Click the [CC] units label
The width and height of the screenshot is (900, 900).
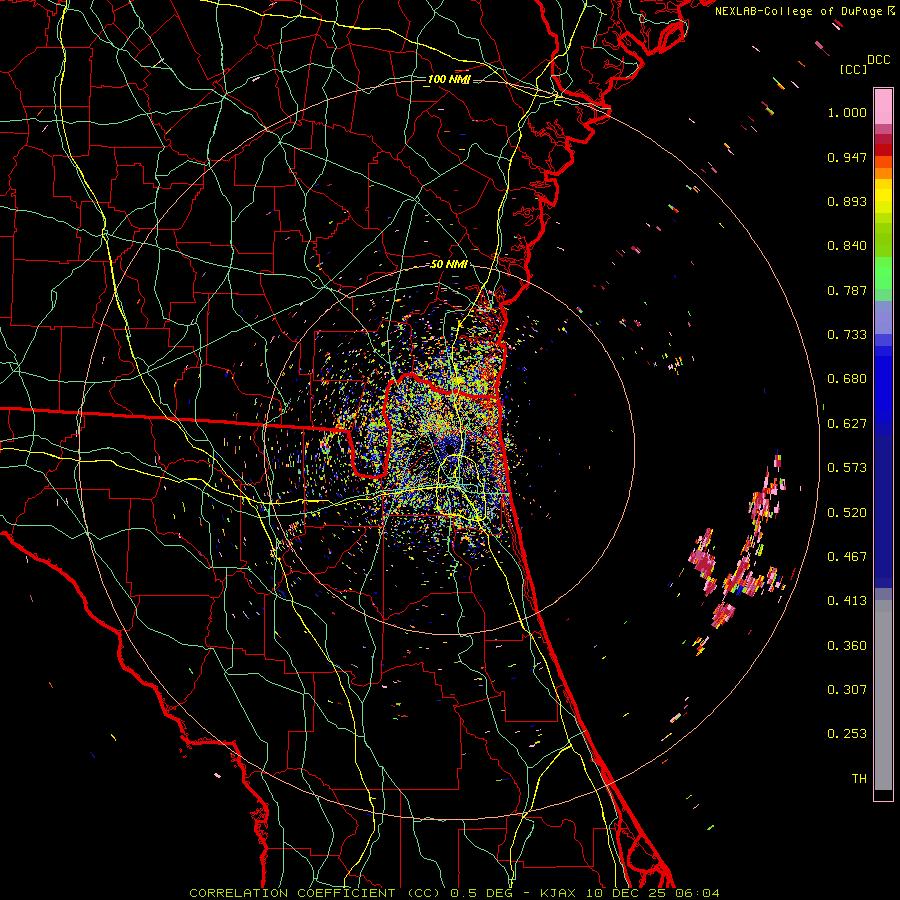[x=853, y=69]
